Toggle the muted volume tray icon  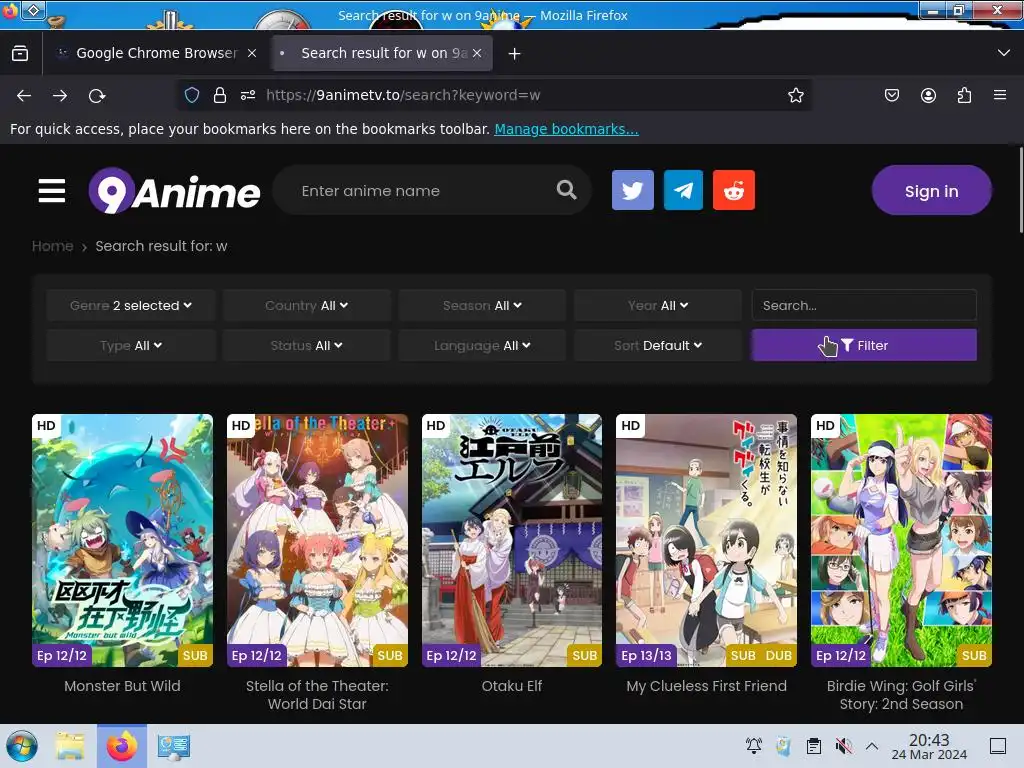pyautogui.click(x=844, y=746)
